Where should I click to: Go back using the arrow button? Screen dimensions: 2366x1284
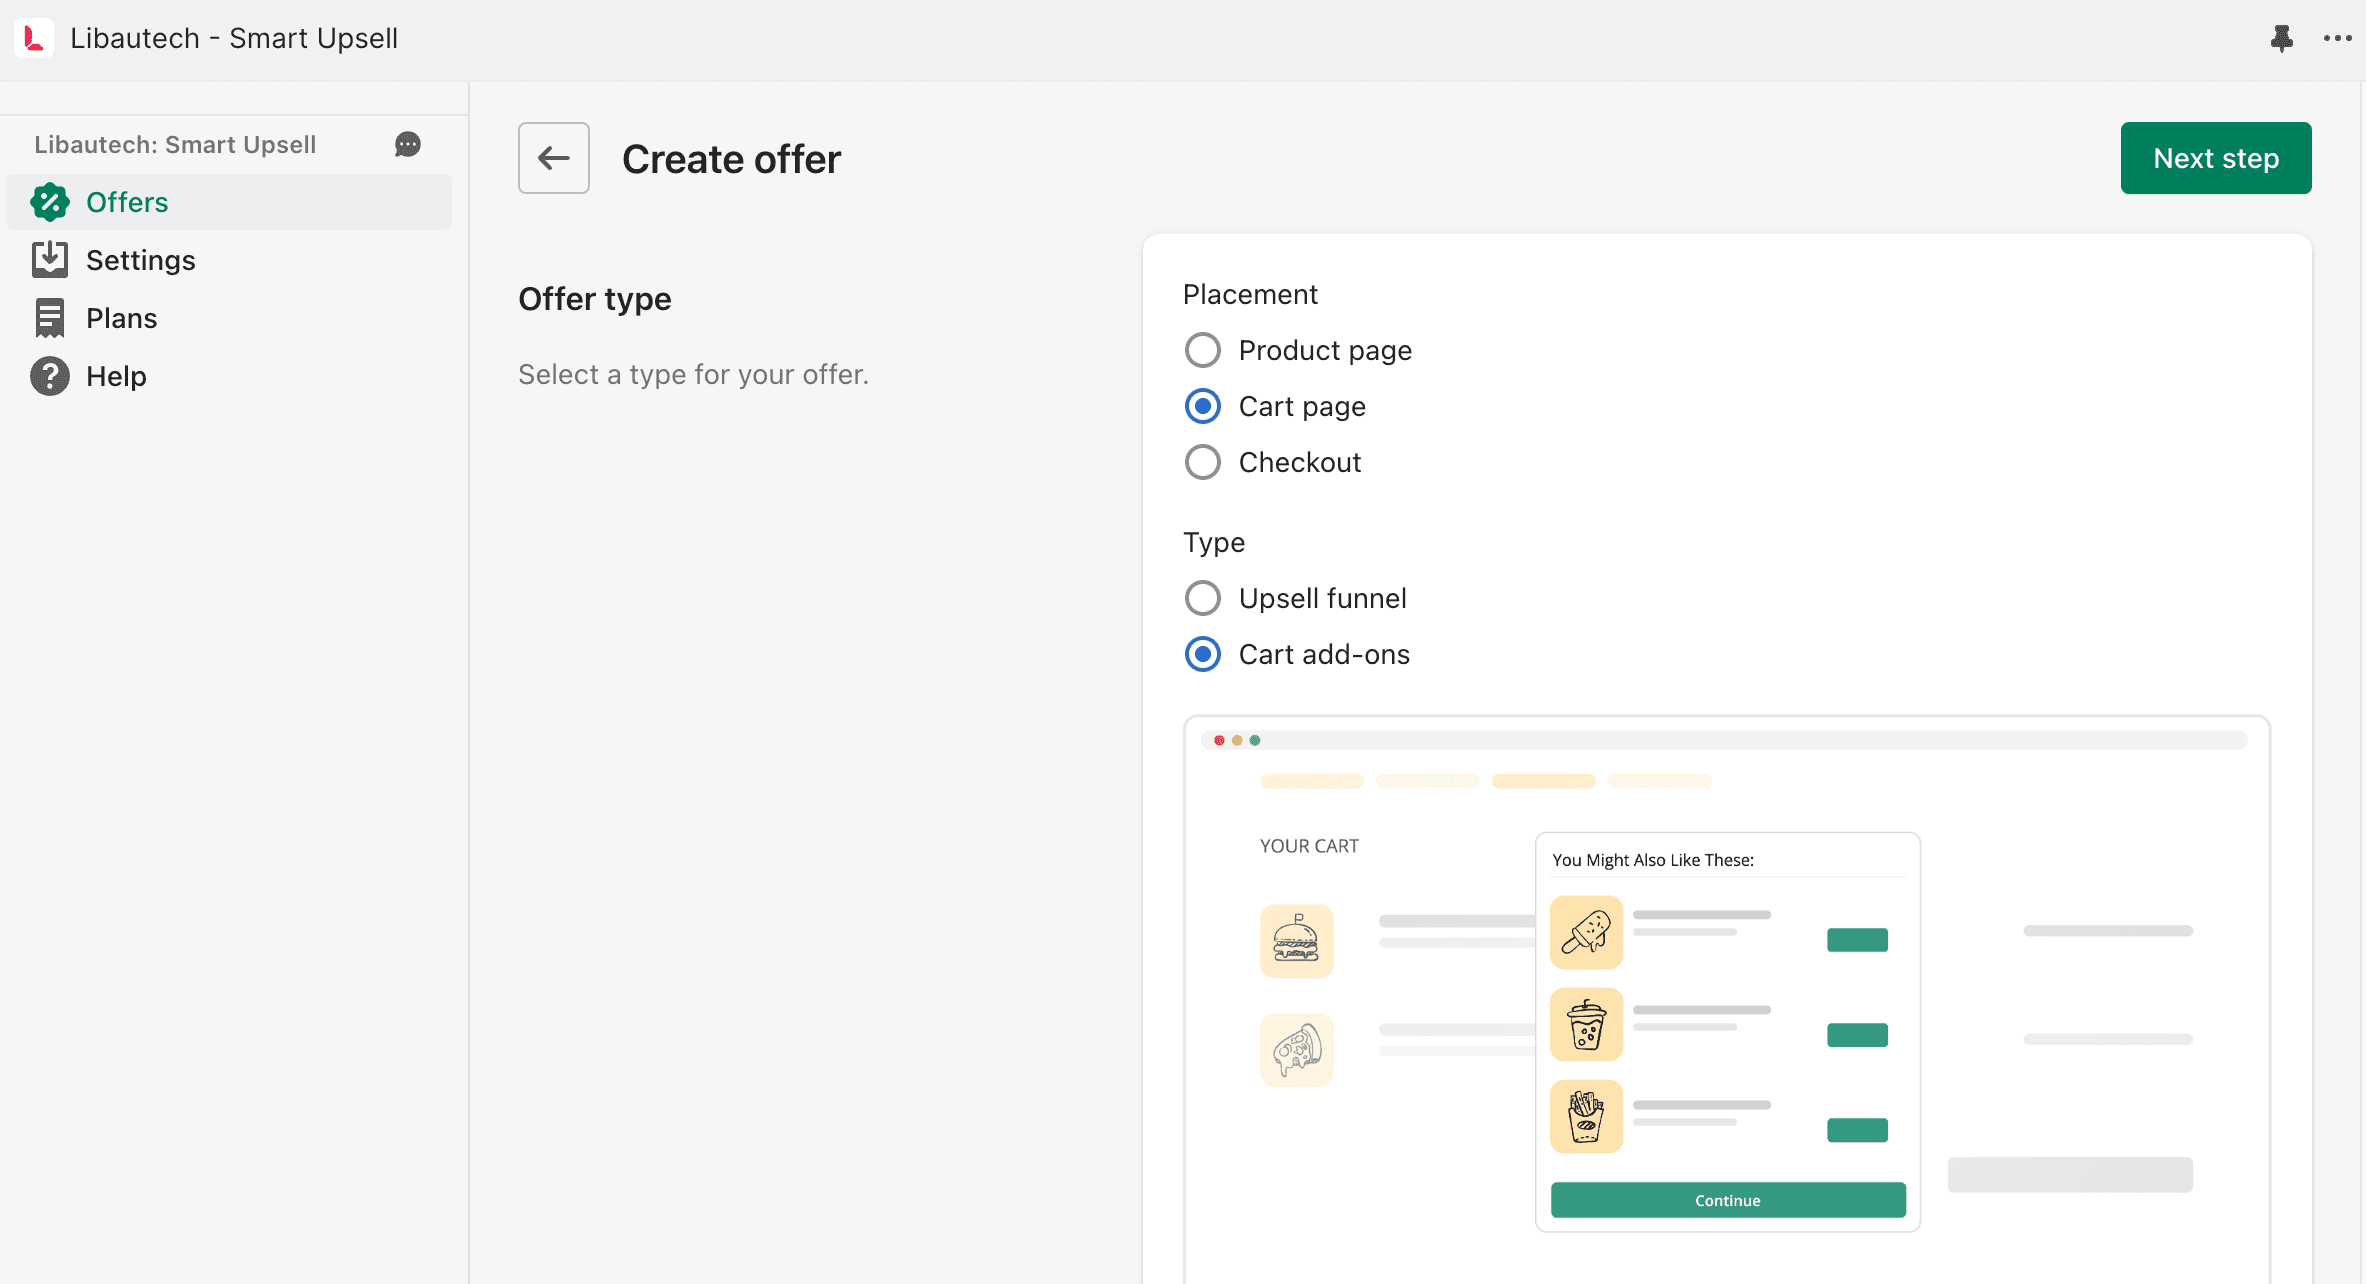[x=554, y=158]
